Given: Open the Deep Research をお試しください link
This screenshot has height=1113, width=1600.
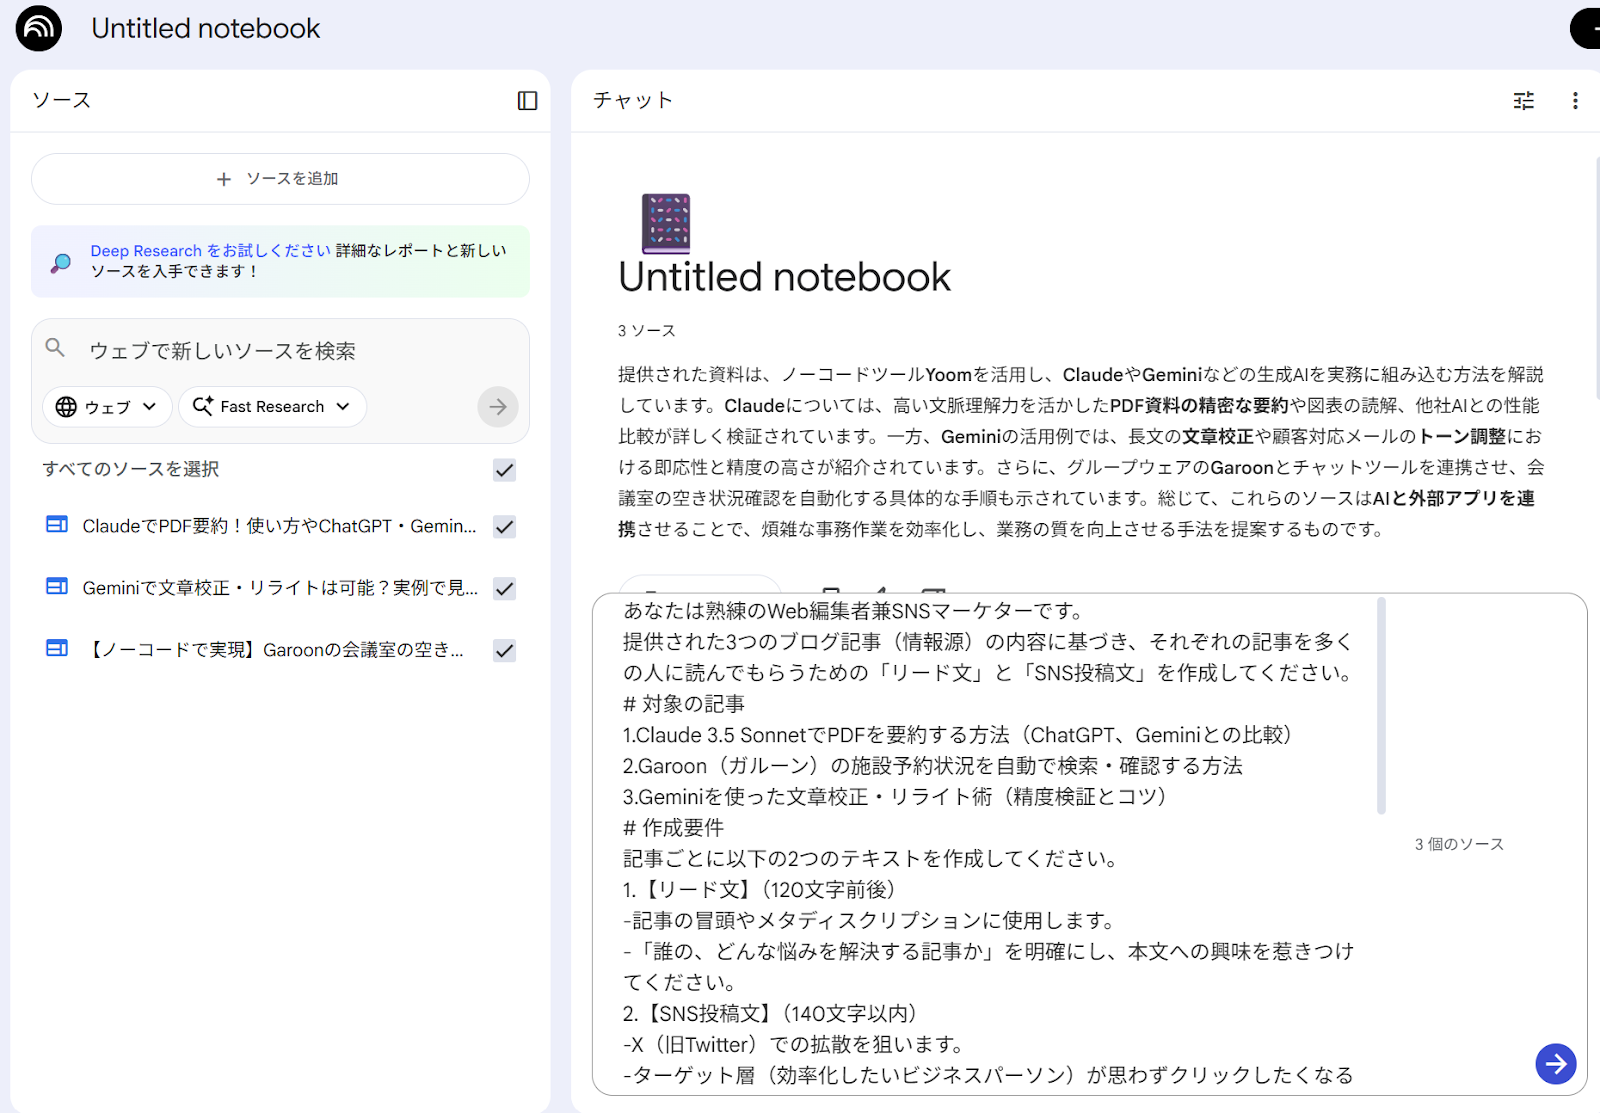Looking at the screenshot, I should pos(210,251).
